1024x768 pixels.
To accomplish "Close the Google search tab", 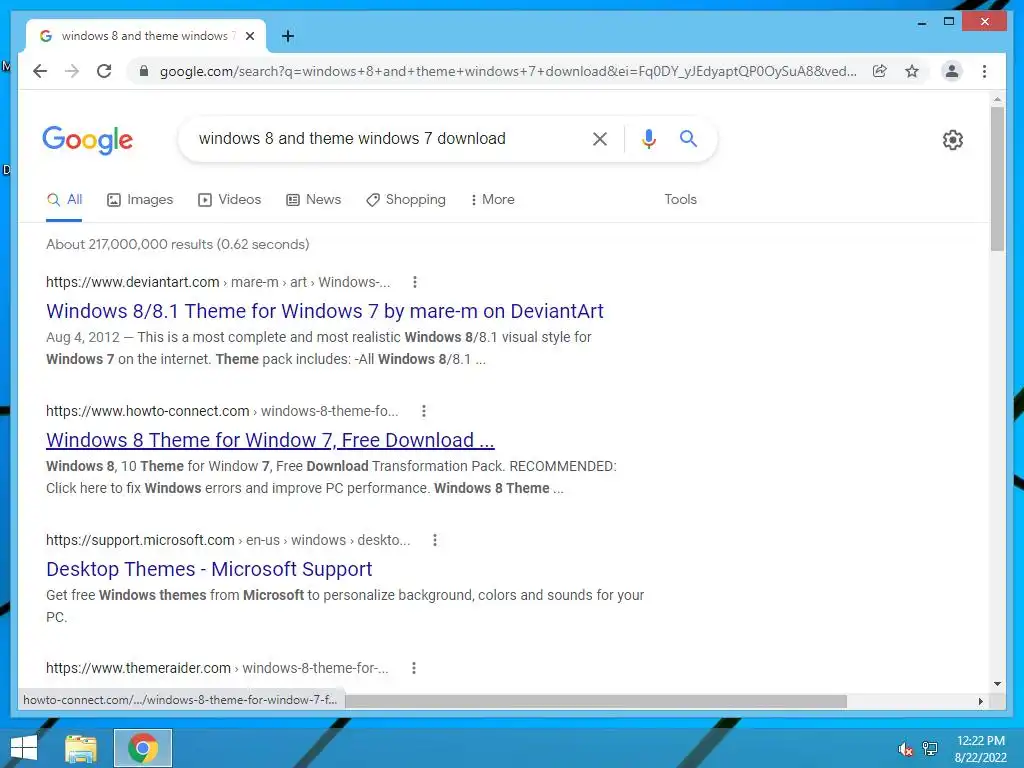I will click(x=250, y=36).
